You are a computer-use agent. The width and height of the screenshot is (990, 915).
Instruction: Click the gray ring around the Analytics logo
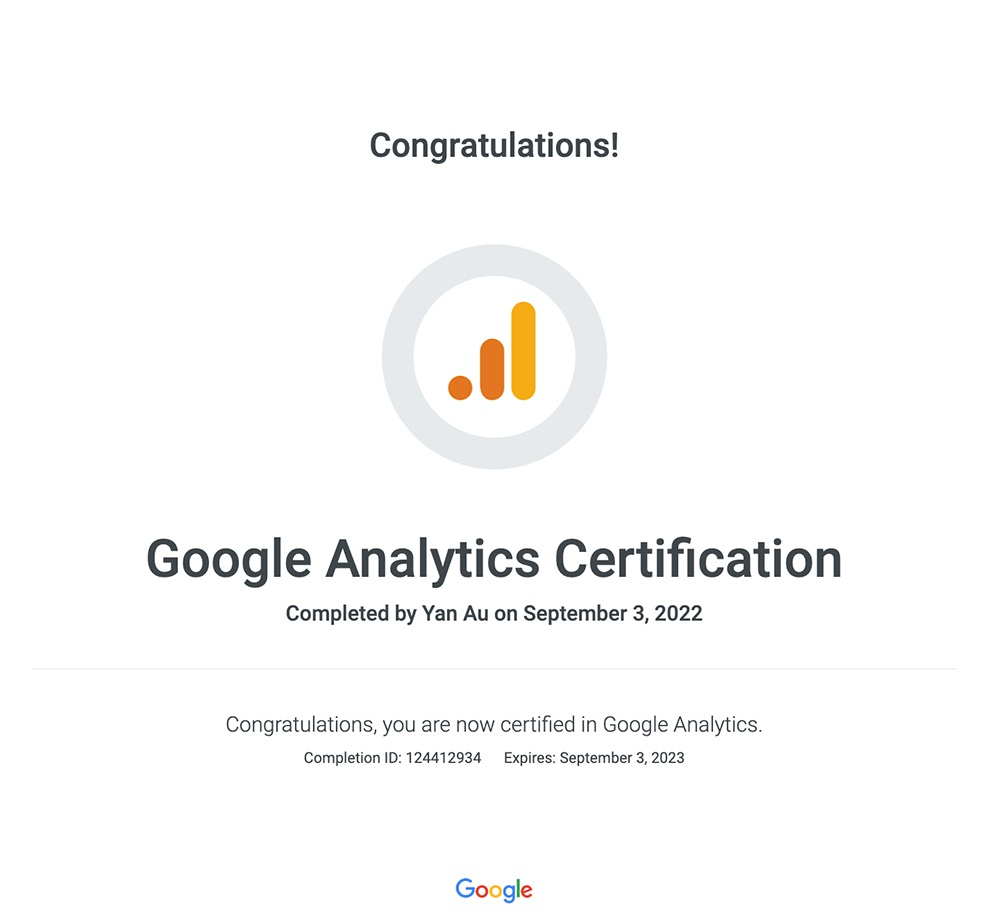click(398, 356)
